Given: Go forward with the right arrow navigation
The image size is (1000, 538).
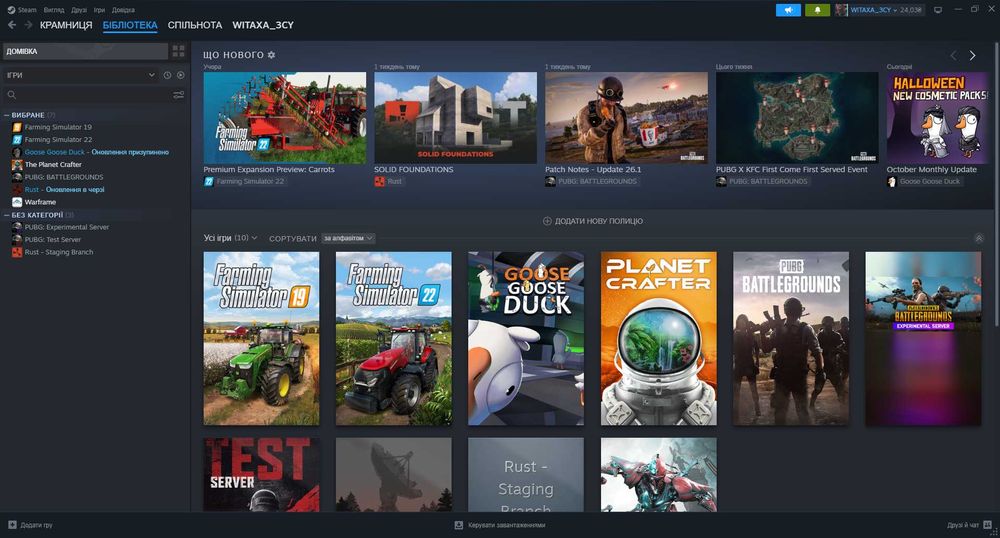Looking at the screenshot, I should click(28, 25).
